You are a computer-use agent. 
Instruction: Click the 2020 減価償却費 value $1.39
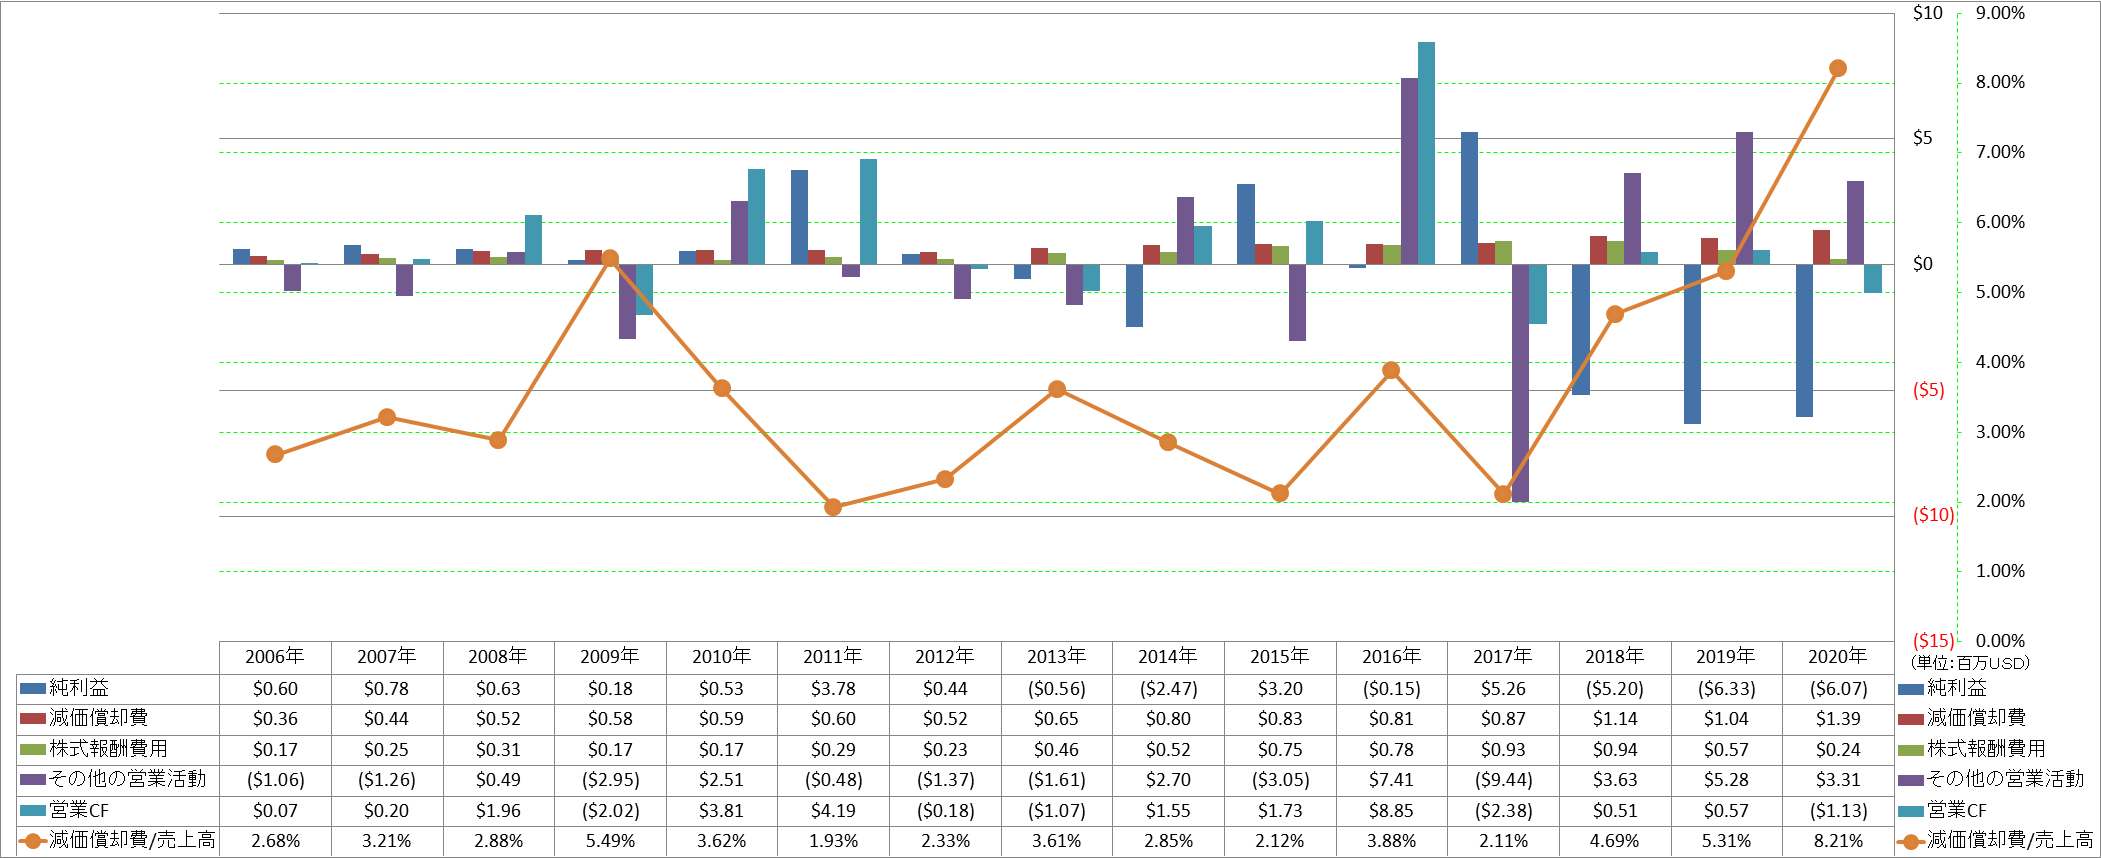[1838, 719]
